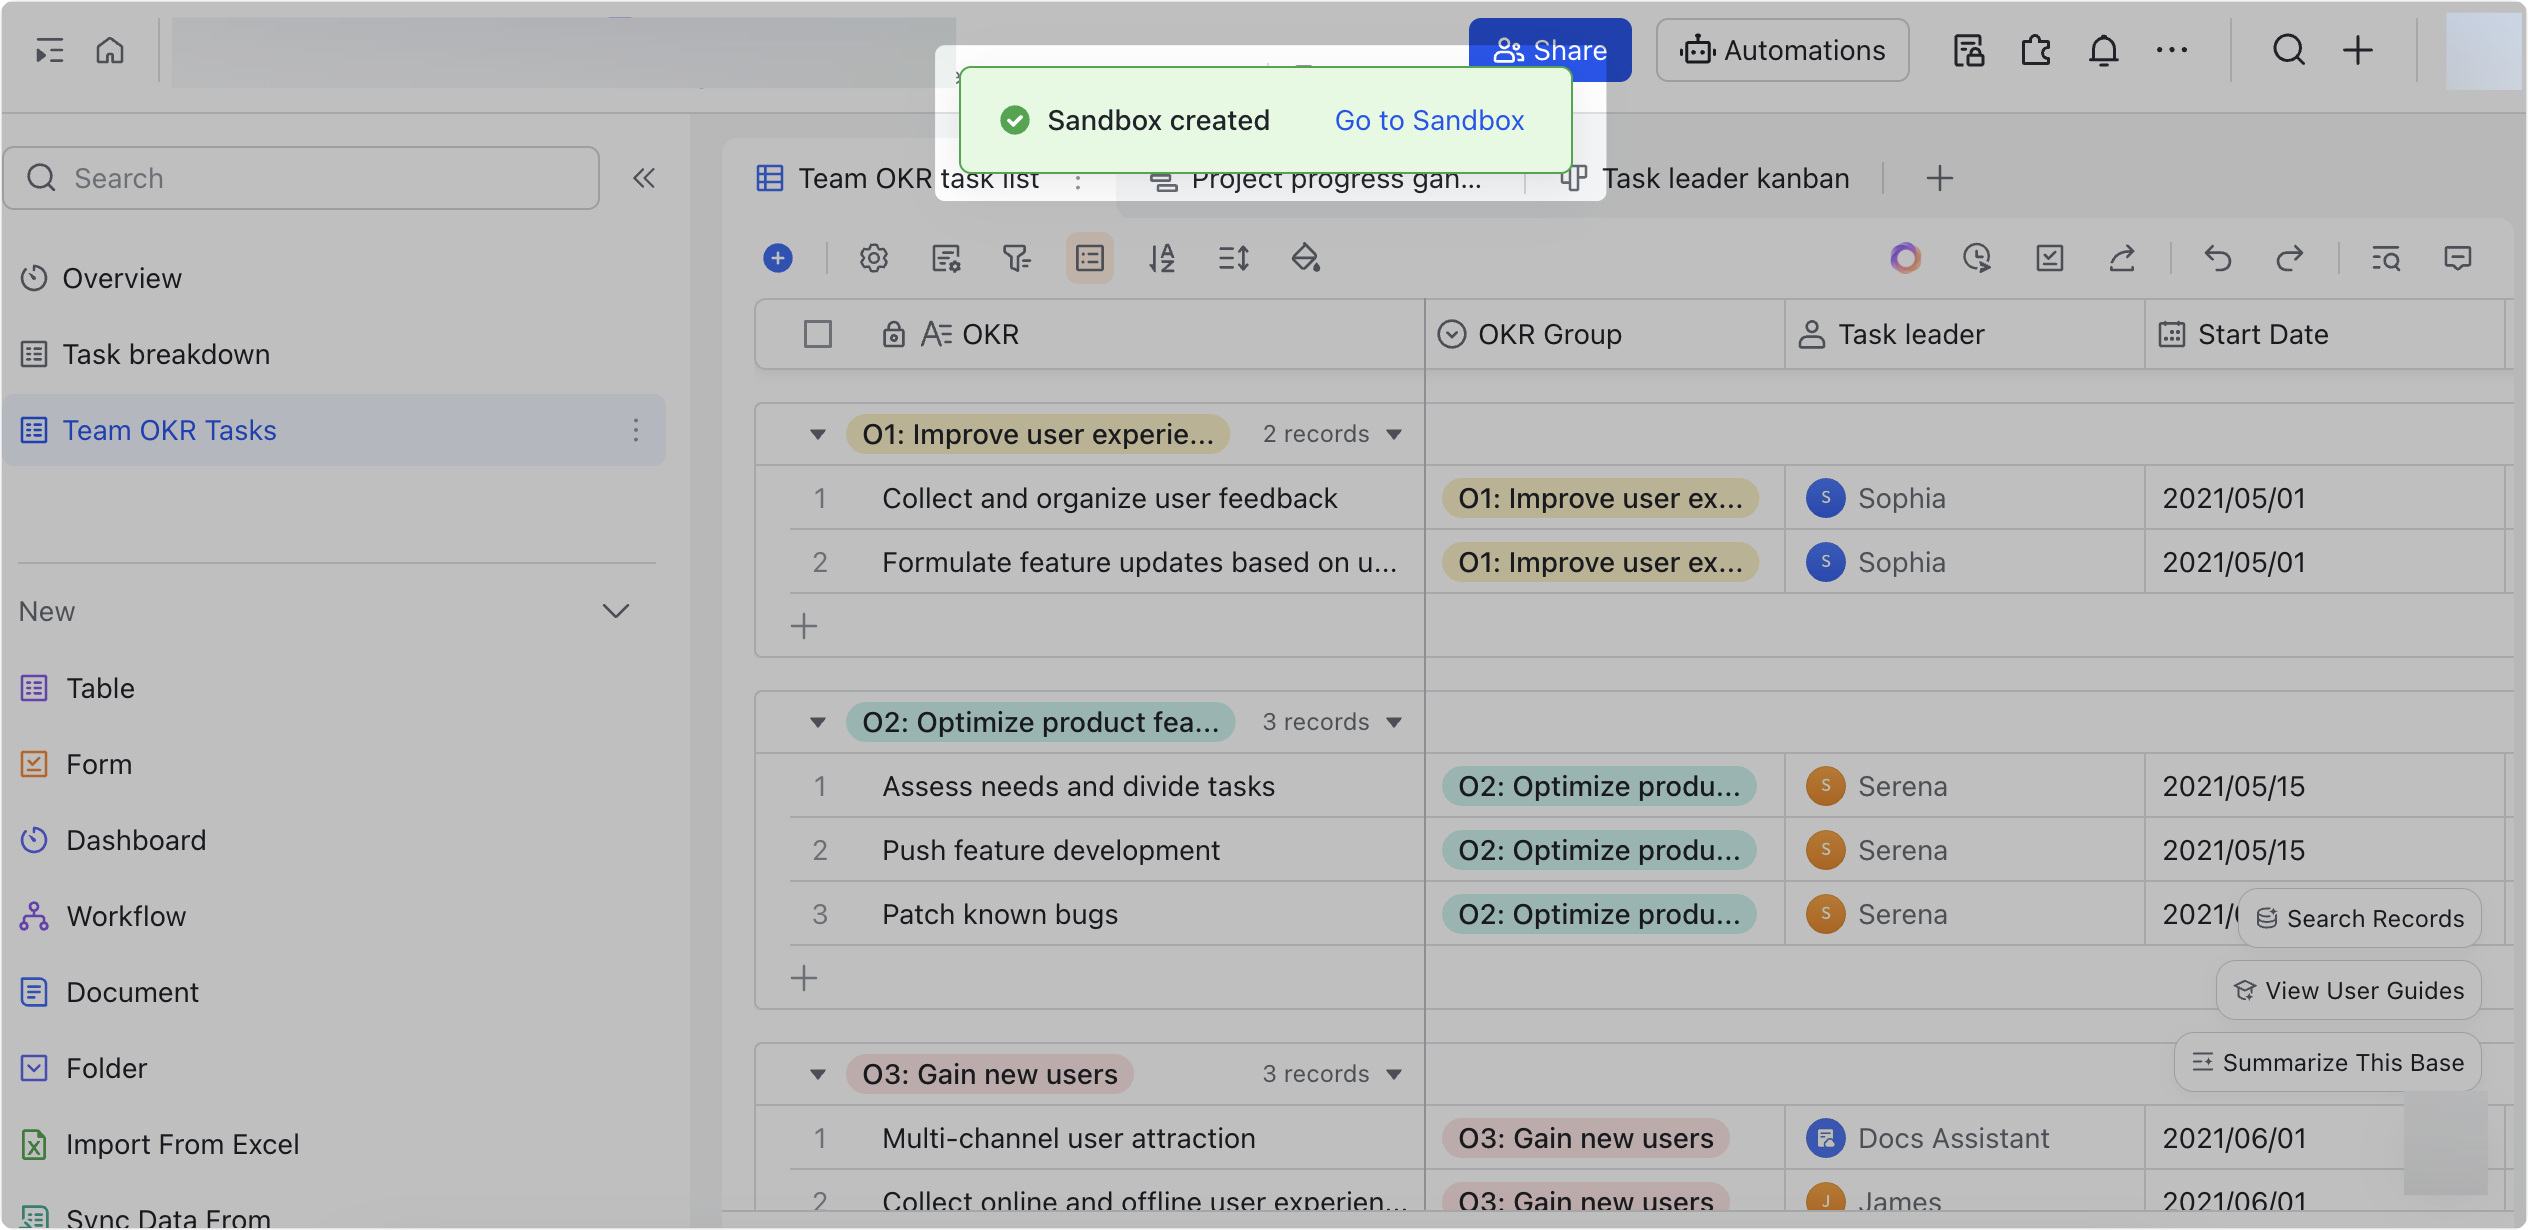Click the undo arrow
This screenshot has height=1230, width=2528.
point(2218,258)
